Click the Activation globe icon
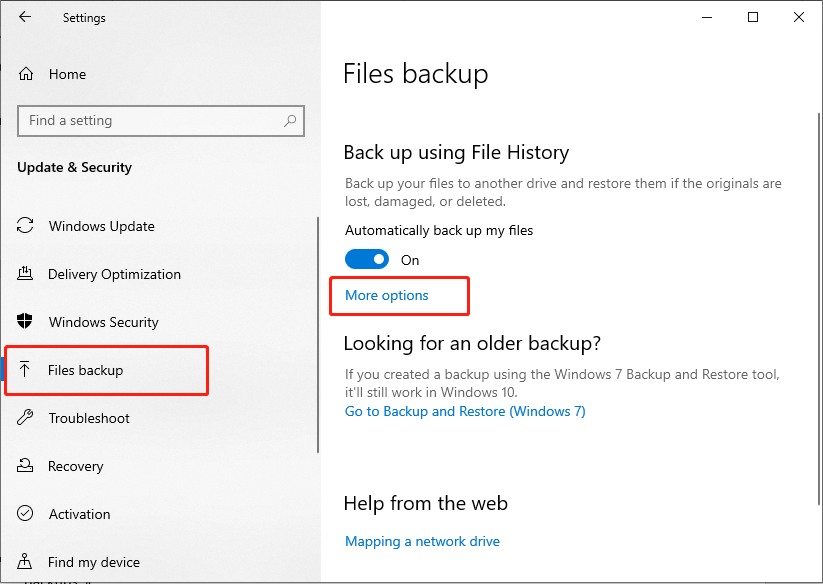This screenshot has height=584, width=823. coord(27,514)
